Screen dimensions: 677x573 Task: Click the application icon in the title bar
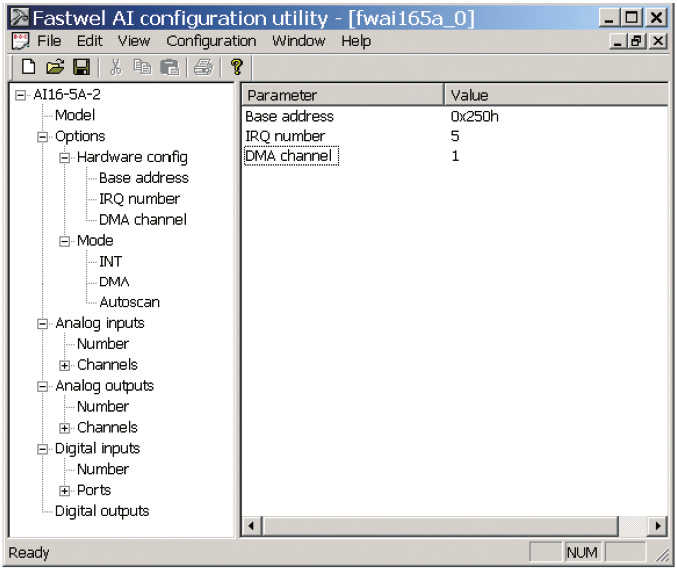pyautogui.click(x=20, y=18)
